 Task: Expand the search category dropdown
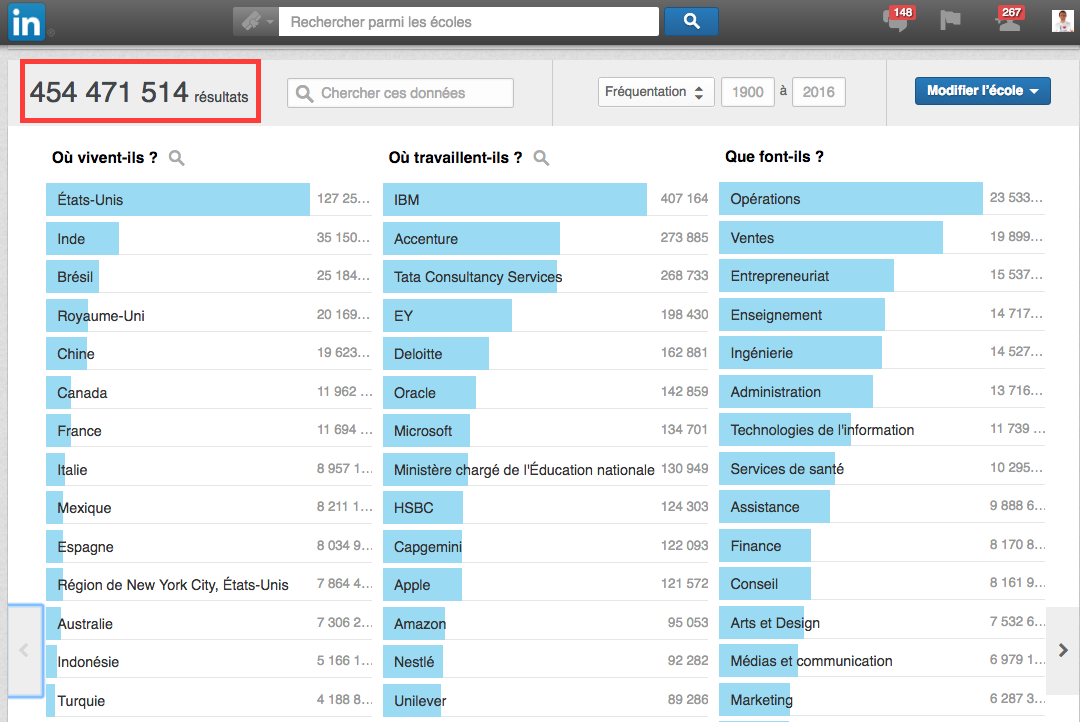pyautogui.click(x=255, y=22)
